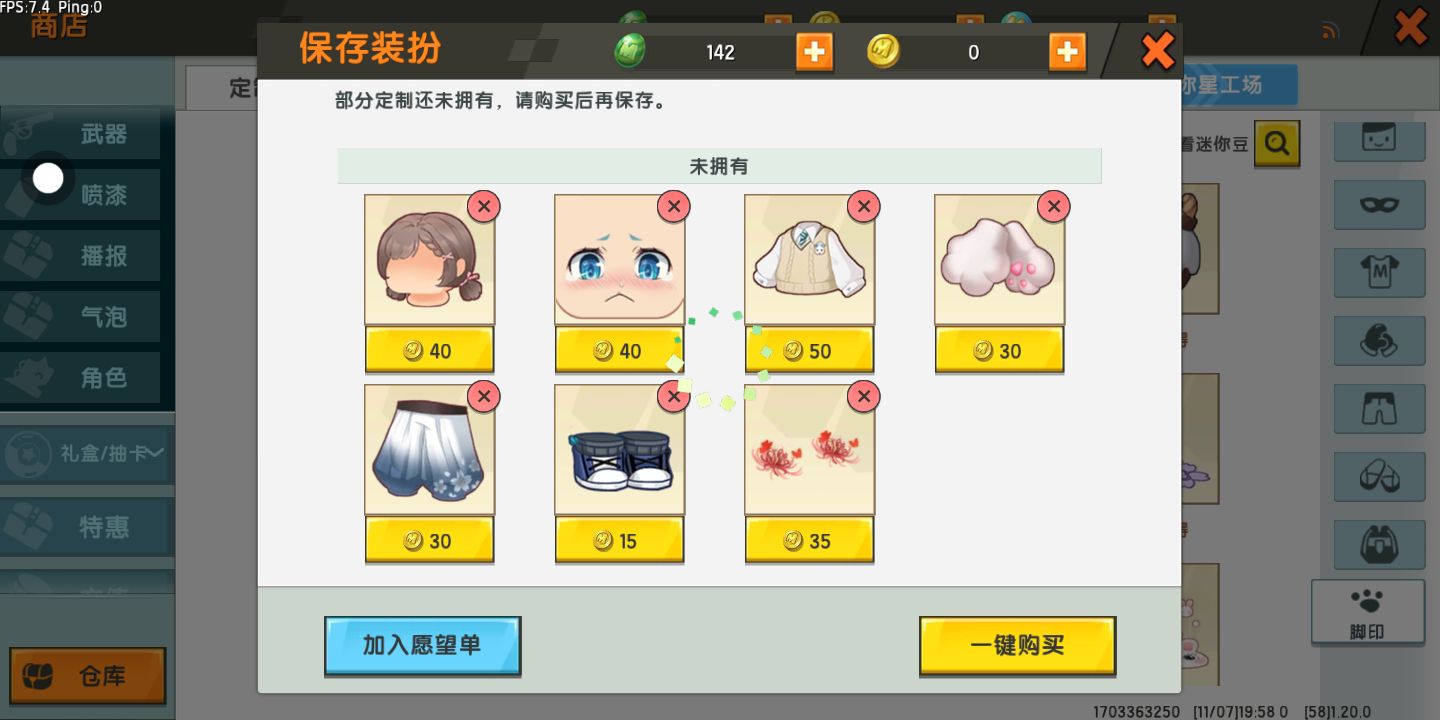Add more gold mini coins
Screen dimensions: 1440x720
1067,52
